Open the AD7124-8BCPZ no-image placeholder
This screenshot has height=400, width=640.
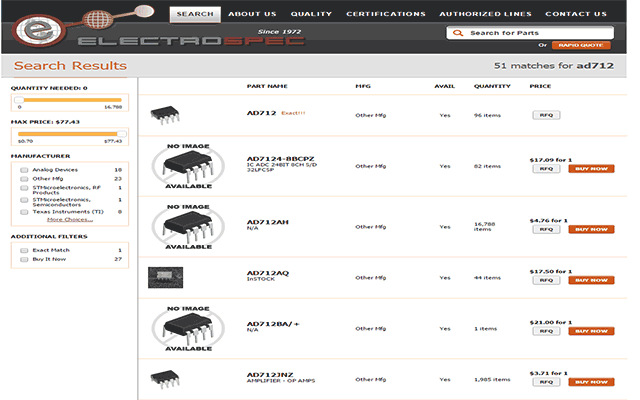click(x=188, y=166)
